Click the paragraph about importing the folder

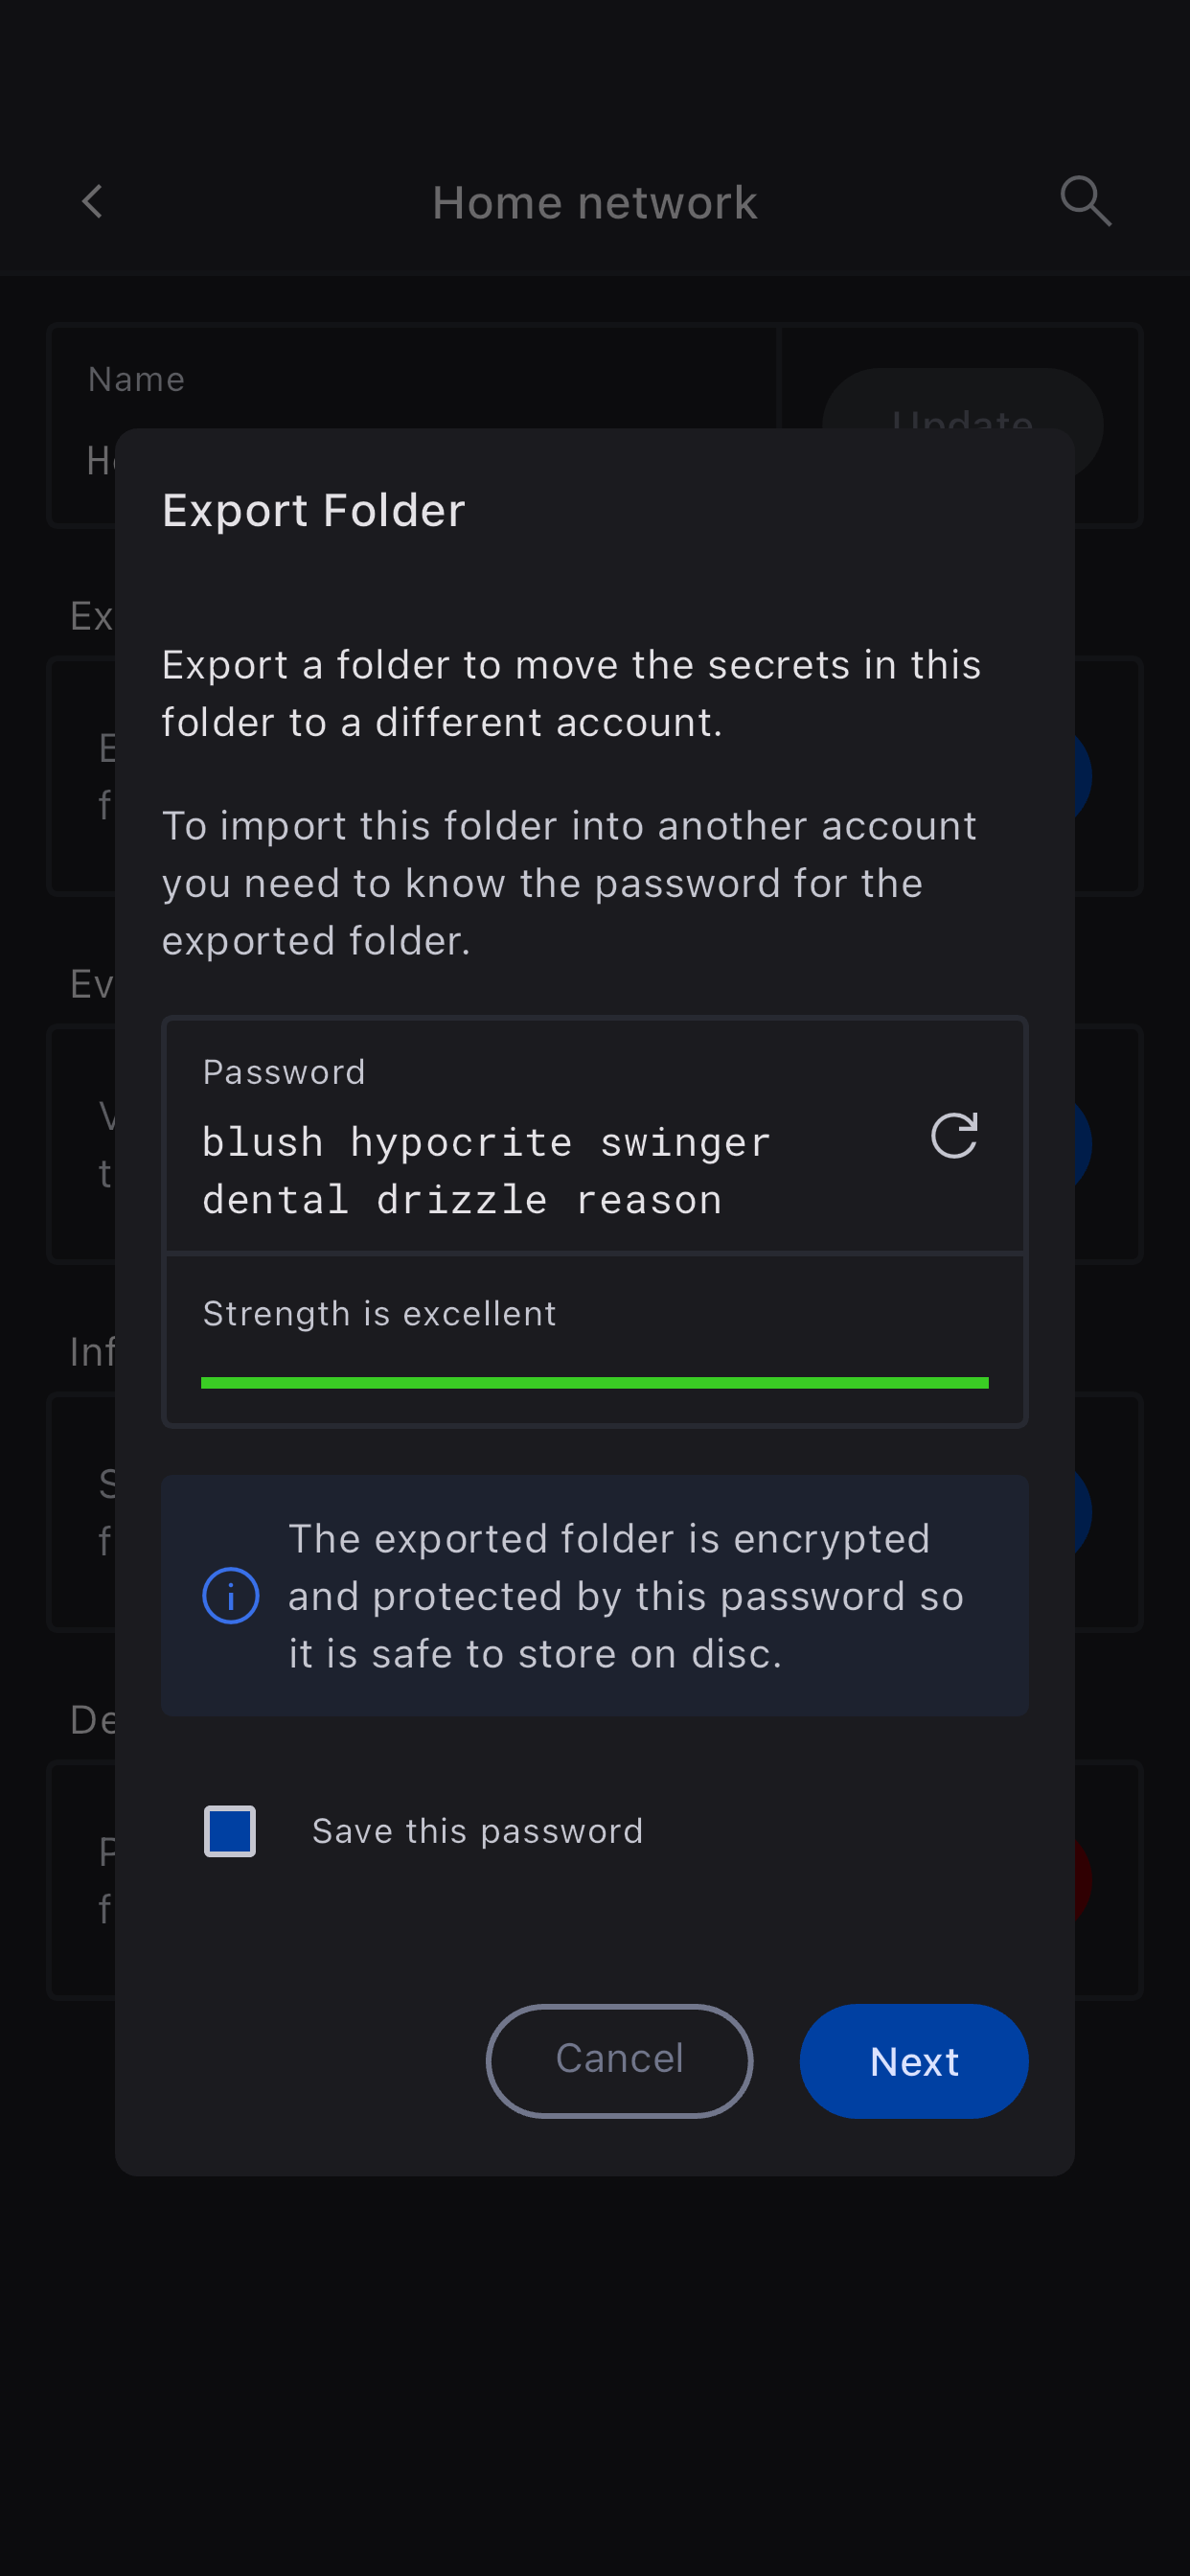569,884
